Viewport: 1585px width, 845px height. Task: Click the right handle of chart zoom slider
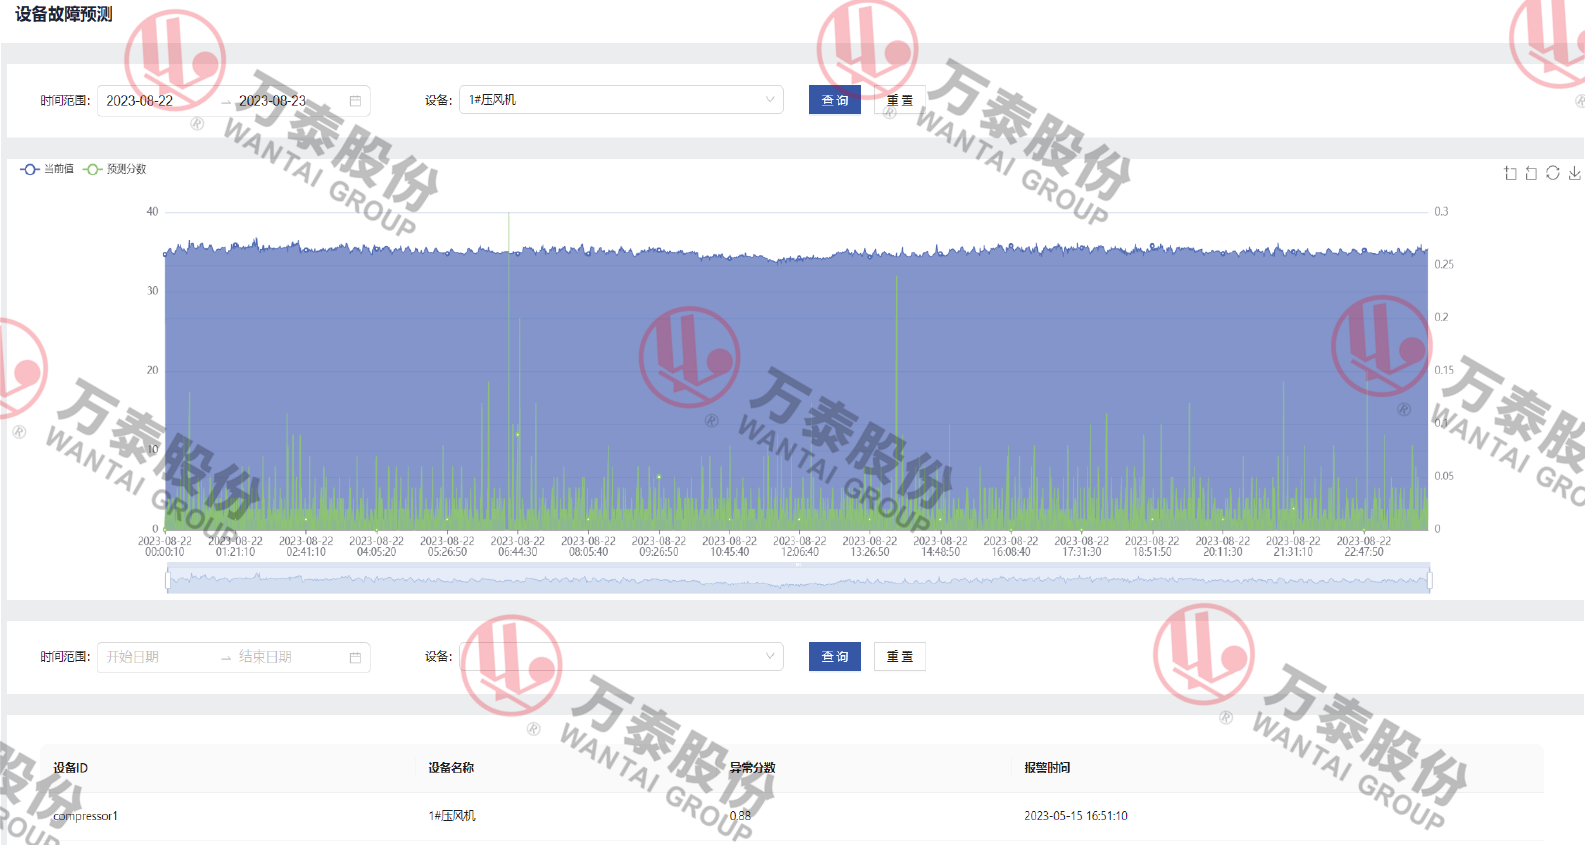tap(1429, 580)
